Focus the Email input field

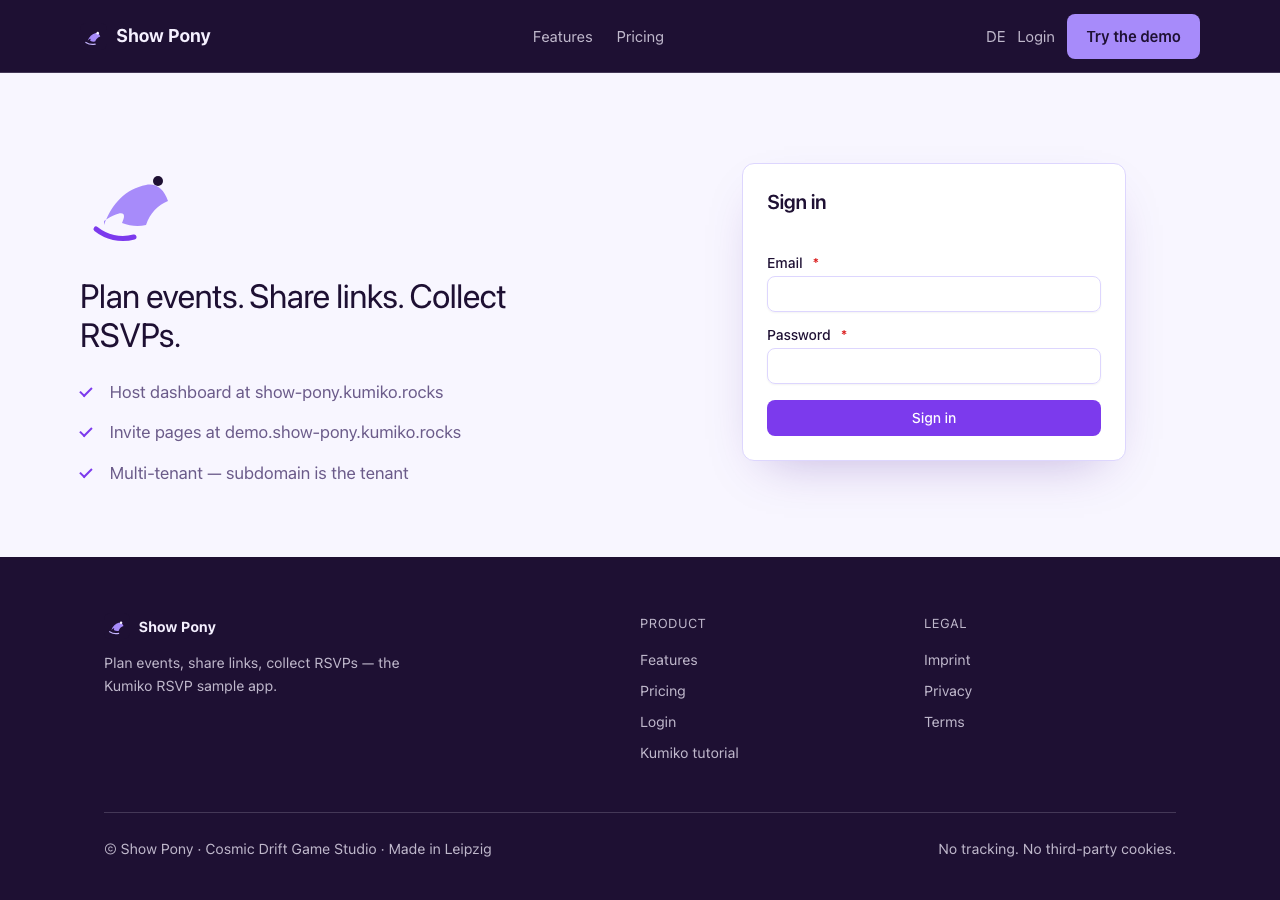934,294
